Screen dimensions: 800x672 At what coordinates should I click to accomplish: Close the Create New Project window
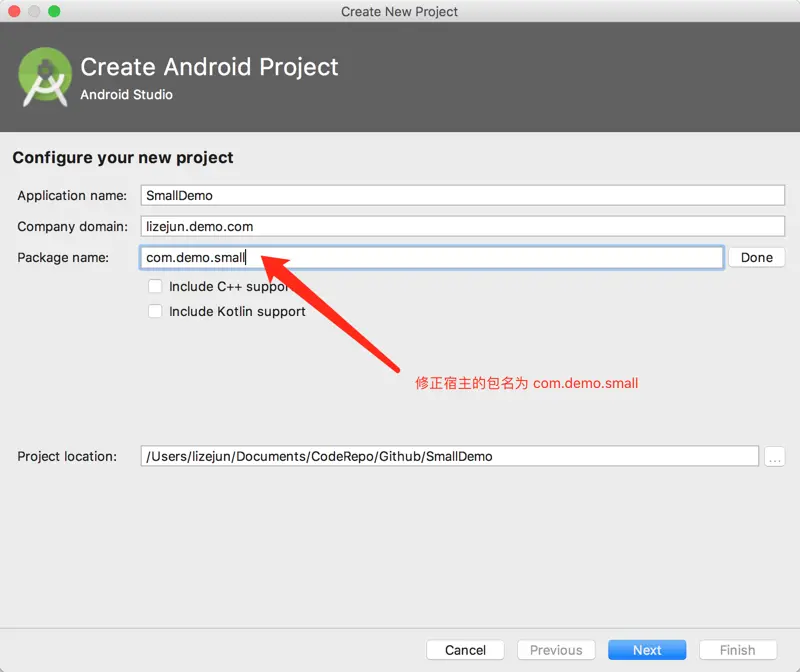tap(14, 11)
